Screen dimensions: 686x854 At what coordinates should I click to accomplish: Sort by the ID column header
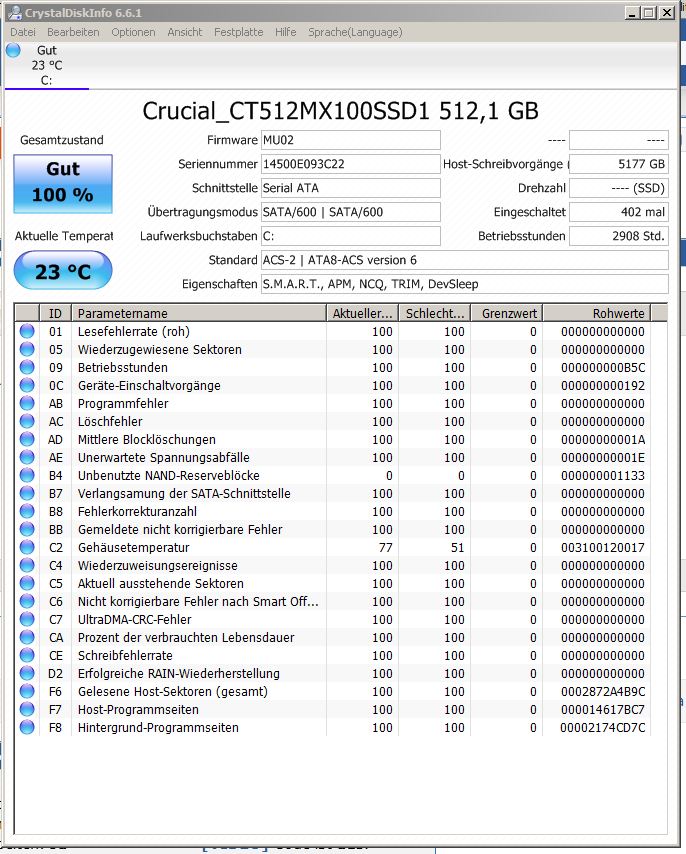(55, 313)
